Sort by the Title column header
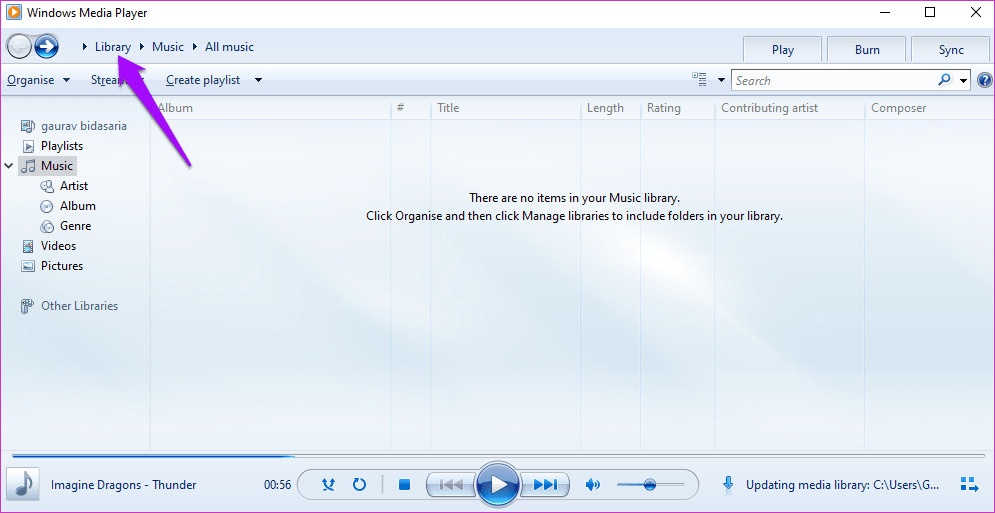The height and width of the screenshot is (513, 995). coord(506,108)
